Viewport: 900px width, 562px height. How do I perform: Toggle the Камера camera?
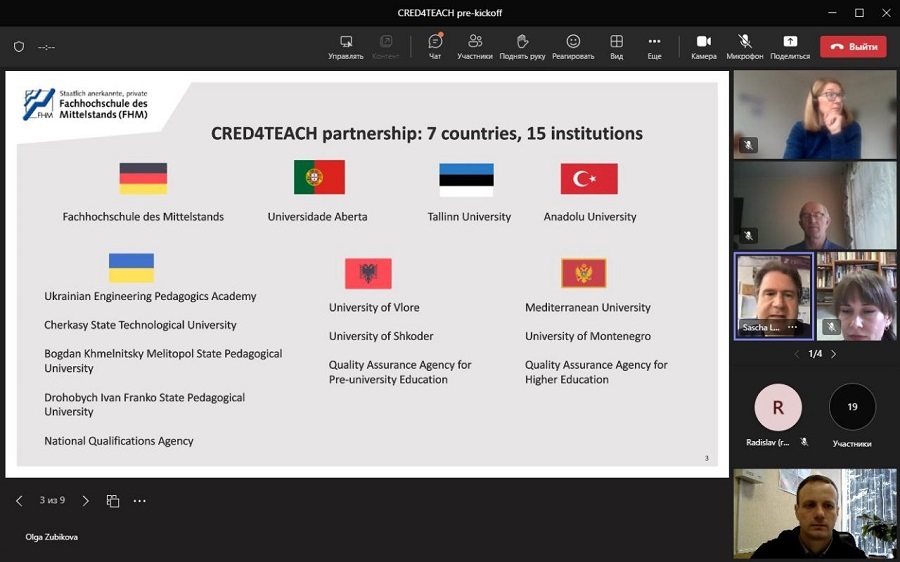point(704,47)
